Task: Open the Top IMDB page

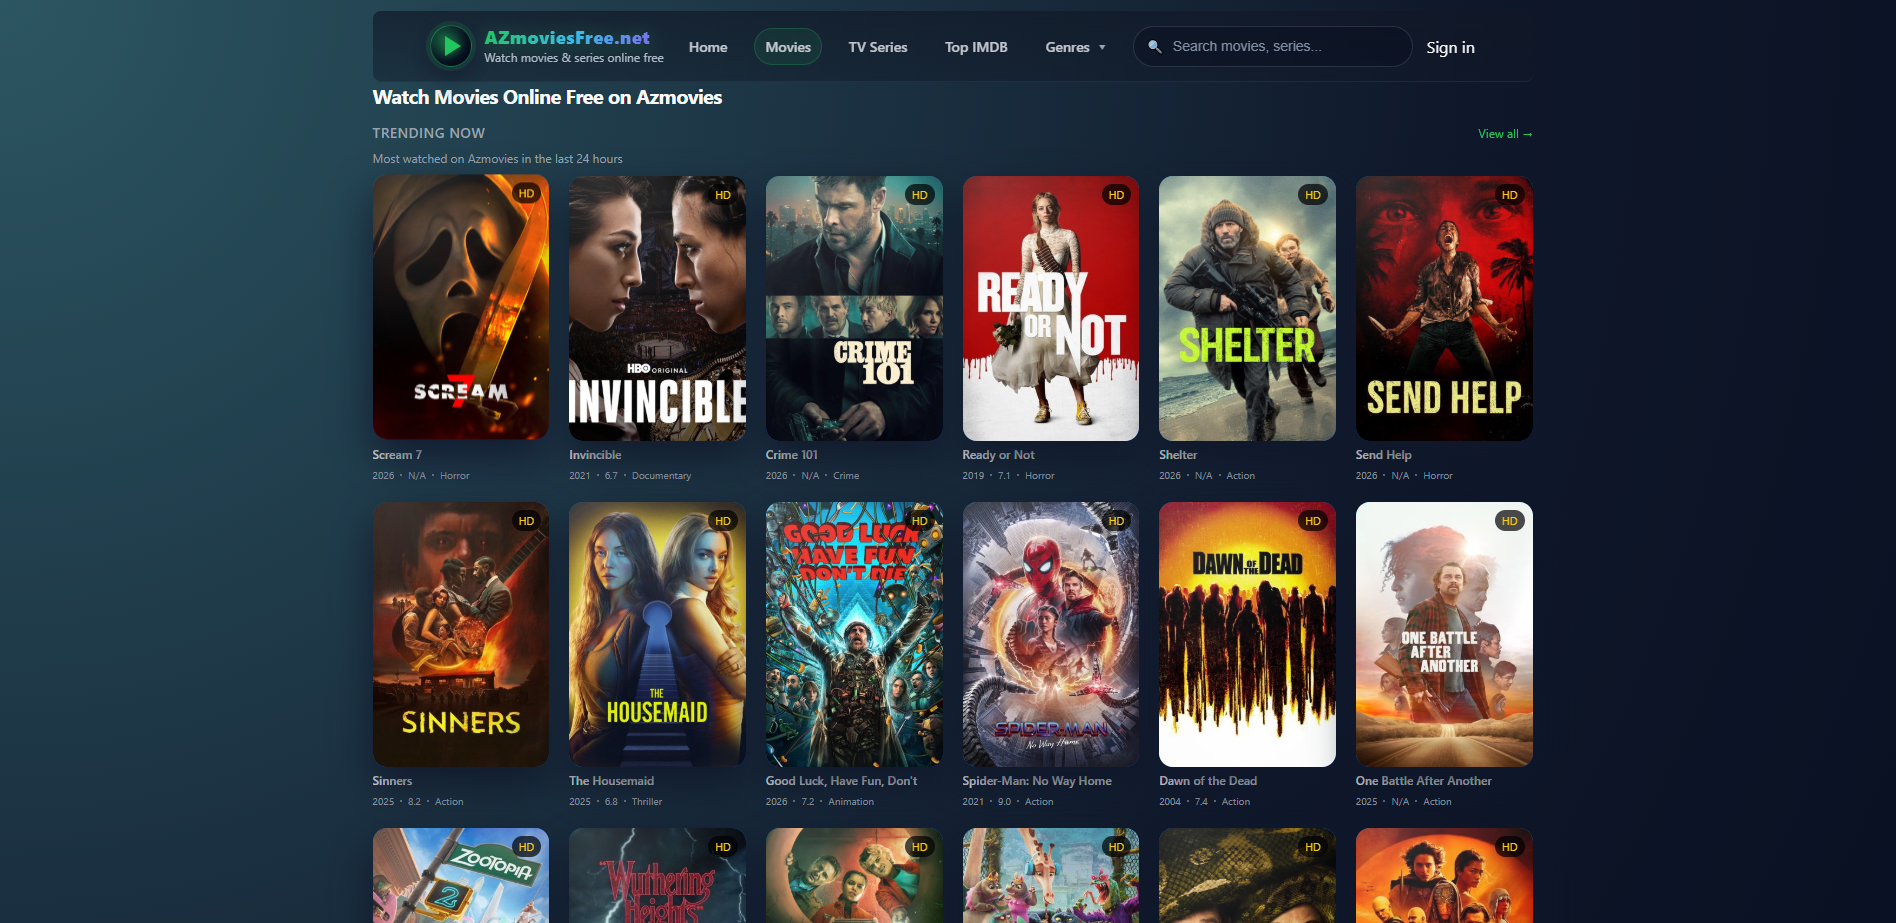Action: pyautogui.click(x=976, y=47)
